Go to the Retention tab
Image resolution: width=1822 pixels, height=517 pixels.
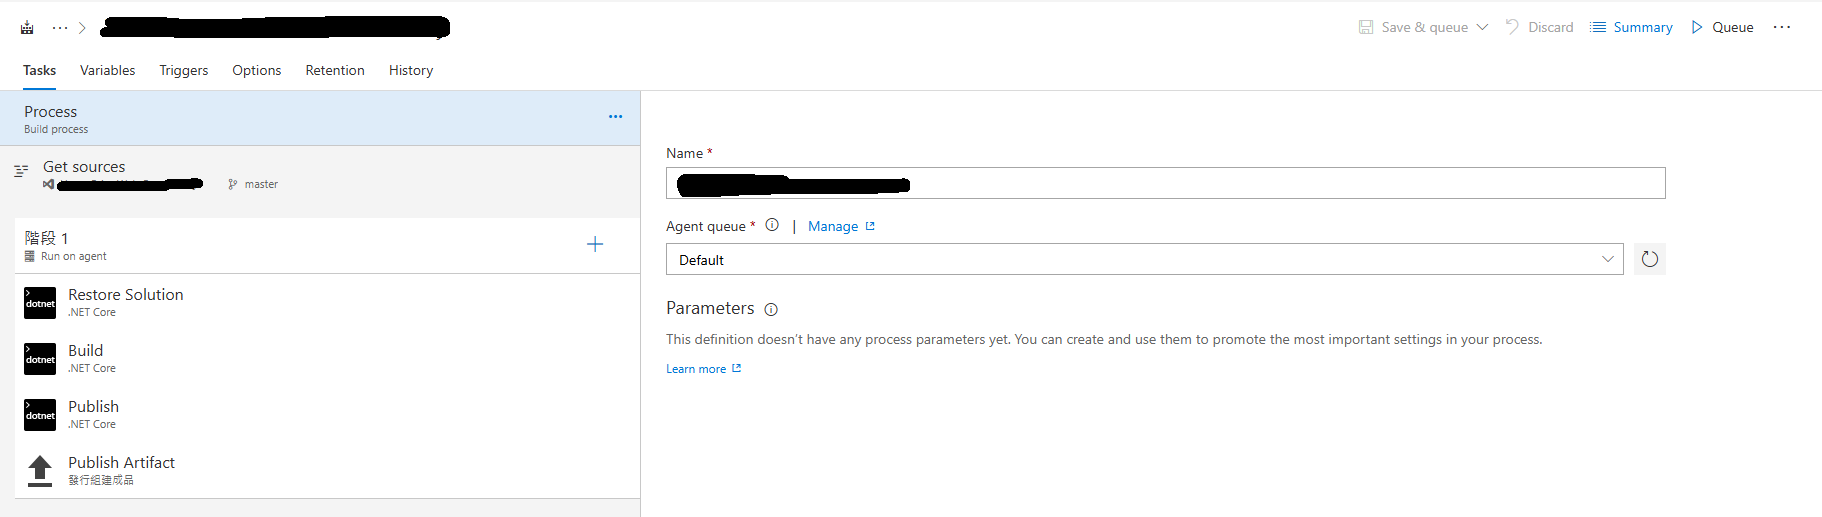pos(335,70)
